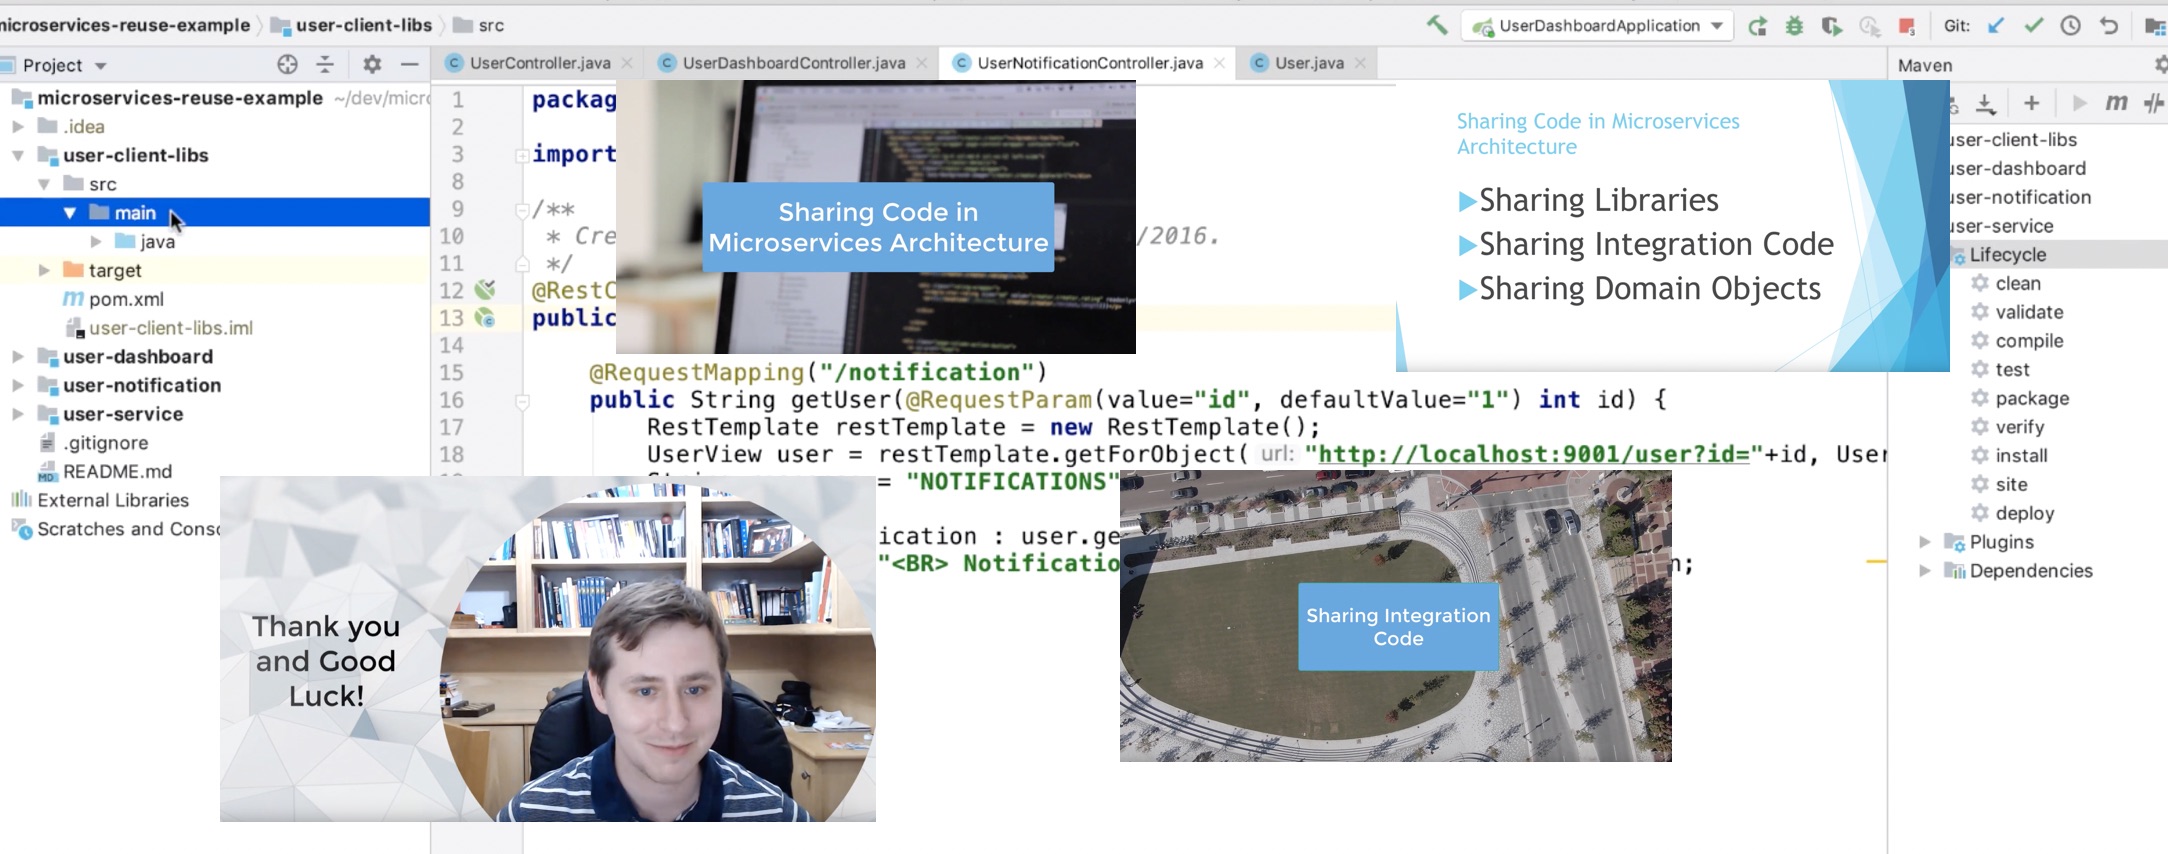Close the User.java tab

point(1360,63)
